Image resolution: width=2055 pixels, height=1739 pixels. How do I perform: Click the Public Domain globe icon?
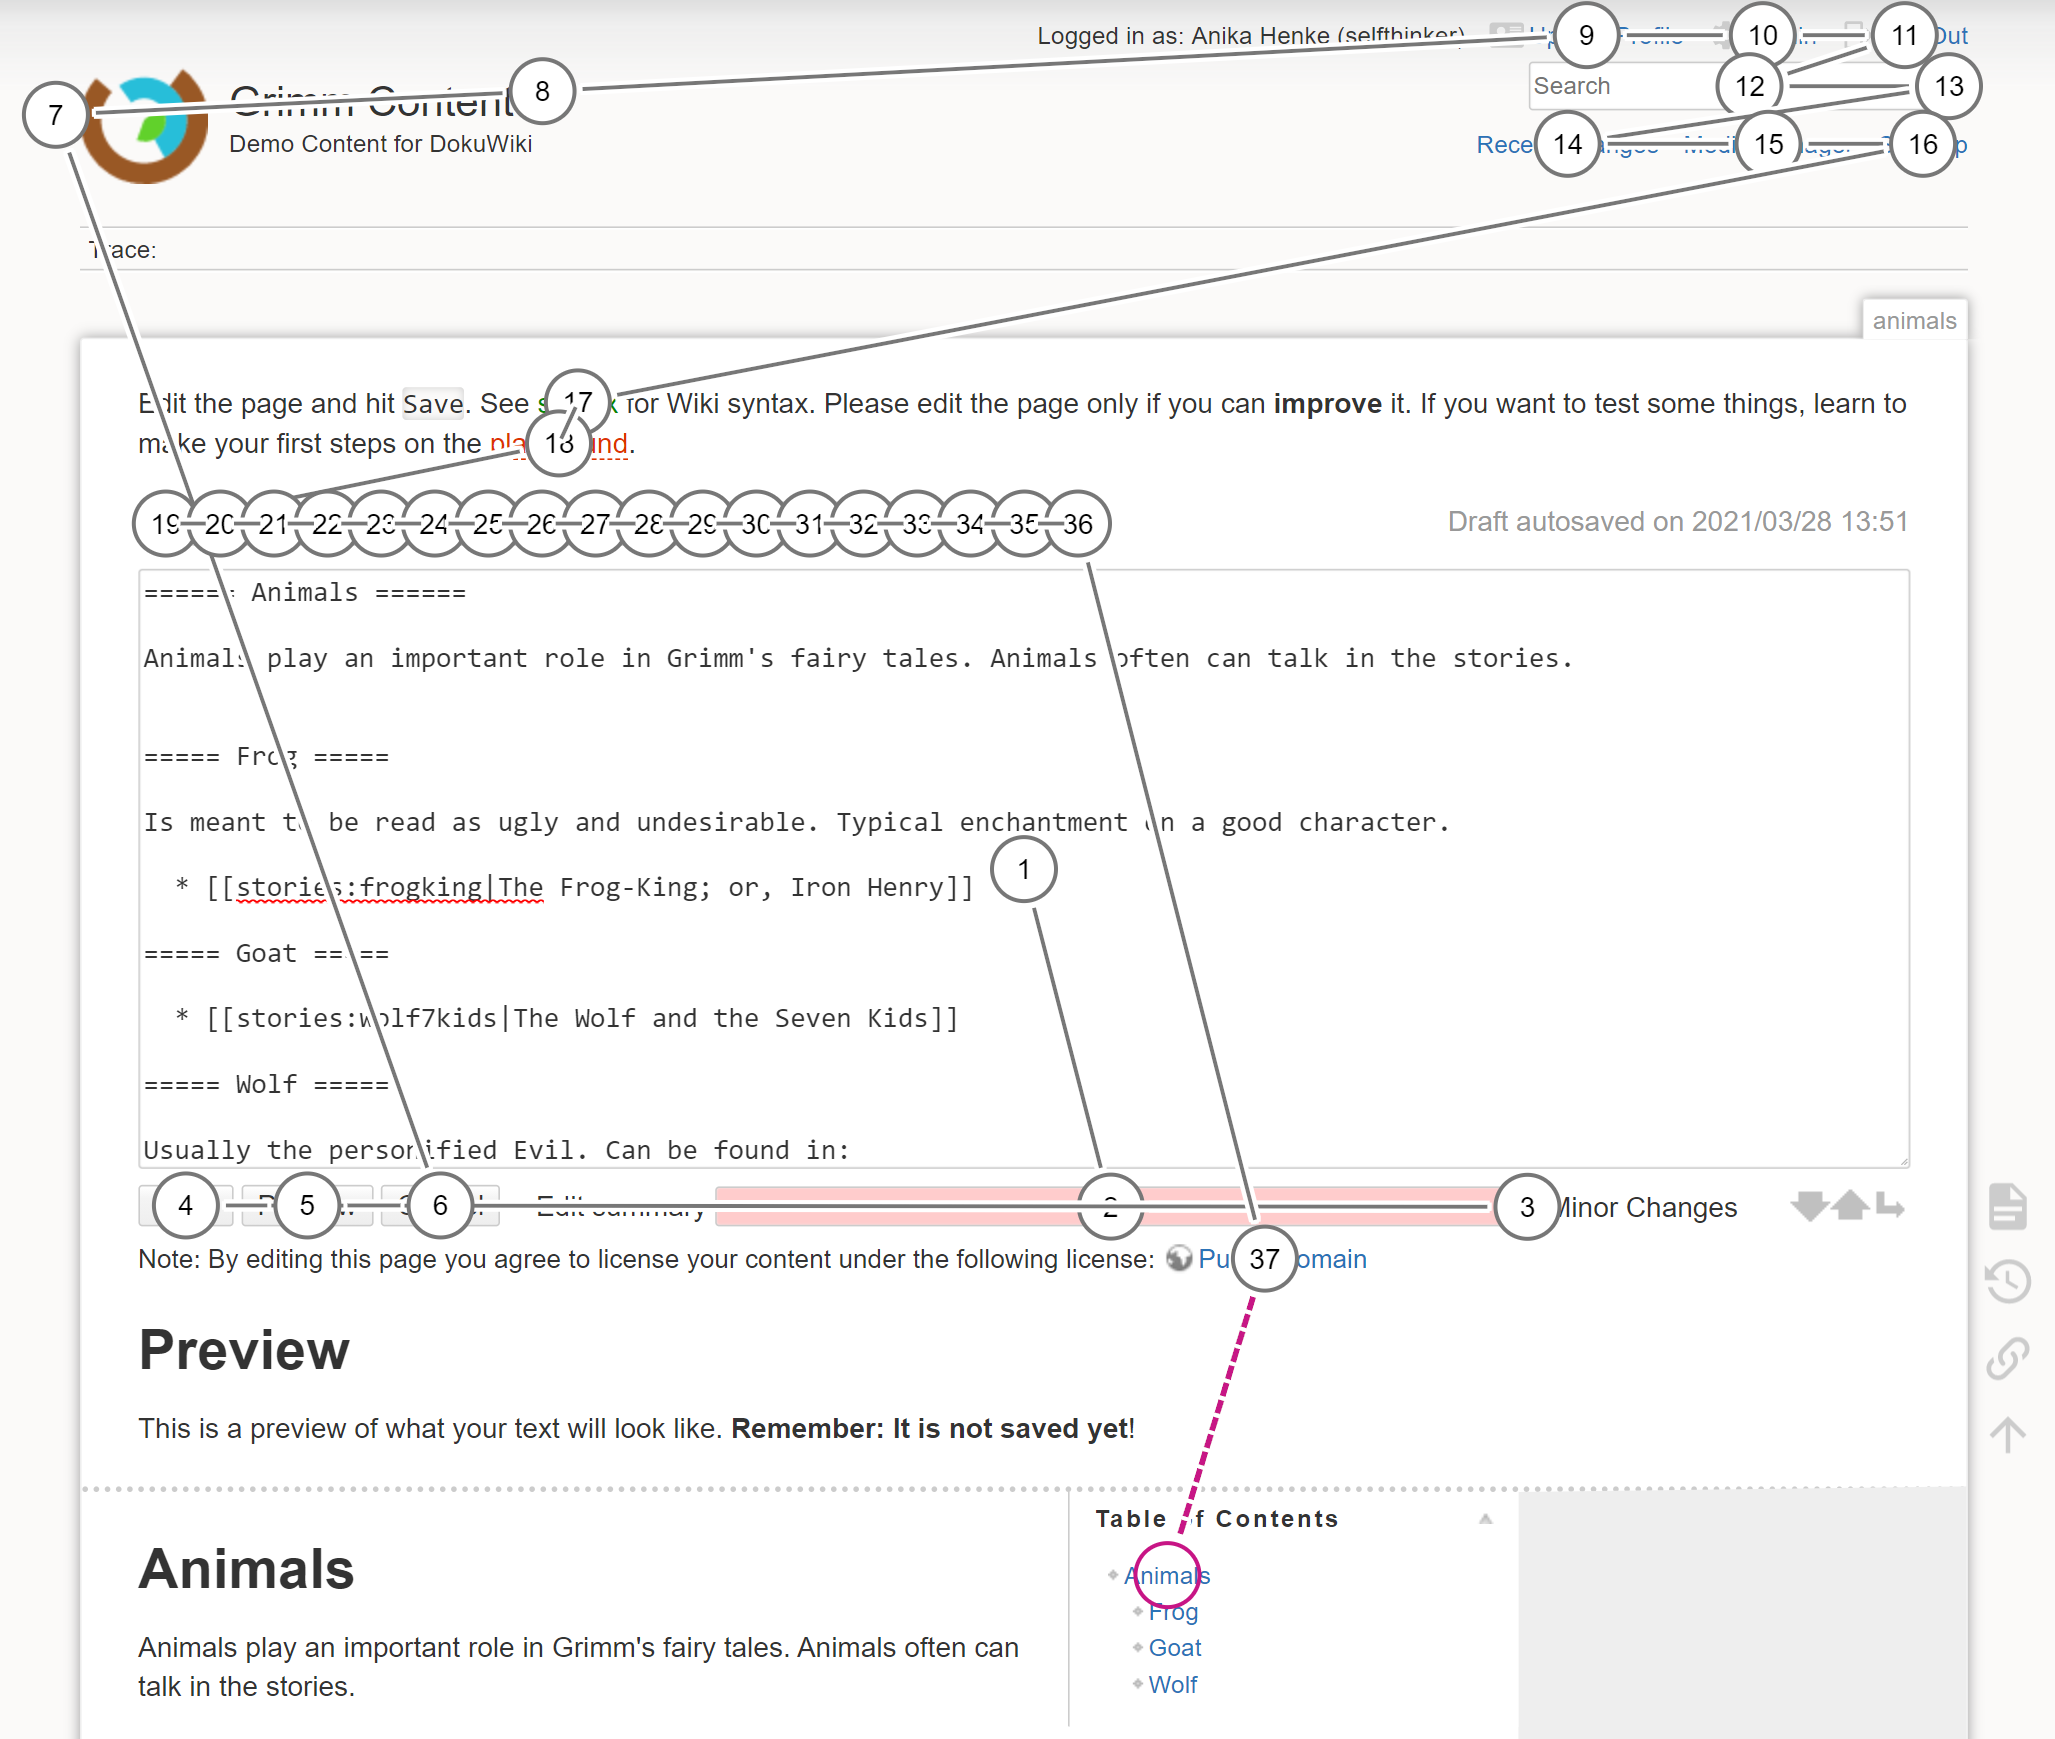click(x=1178, y=1259)
